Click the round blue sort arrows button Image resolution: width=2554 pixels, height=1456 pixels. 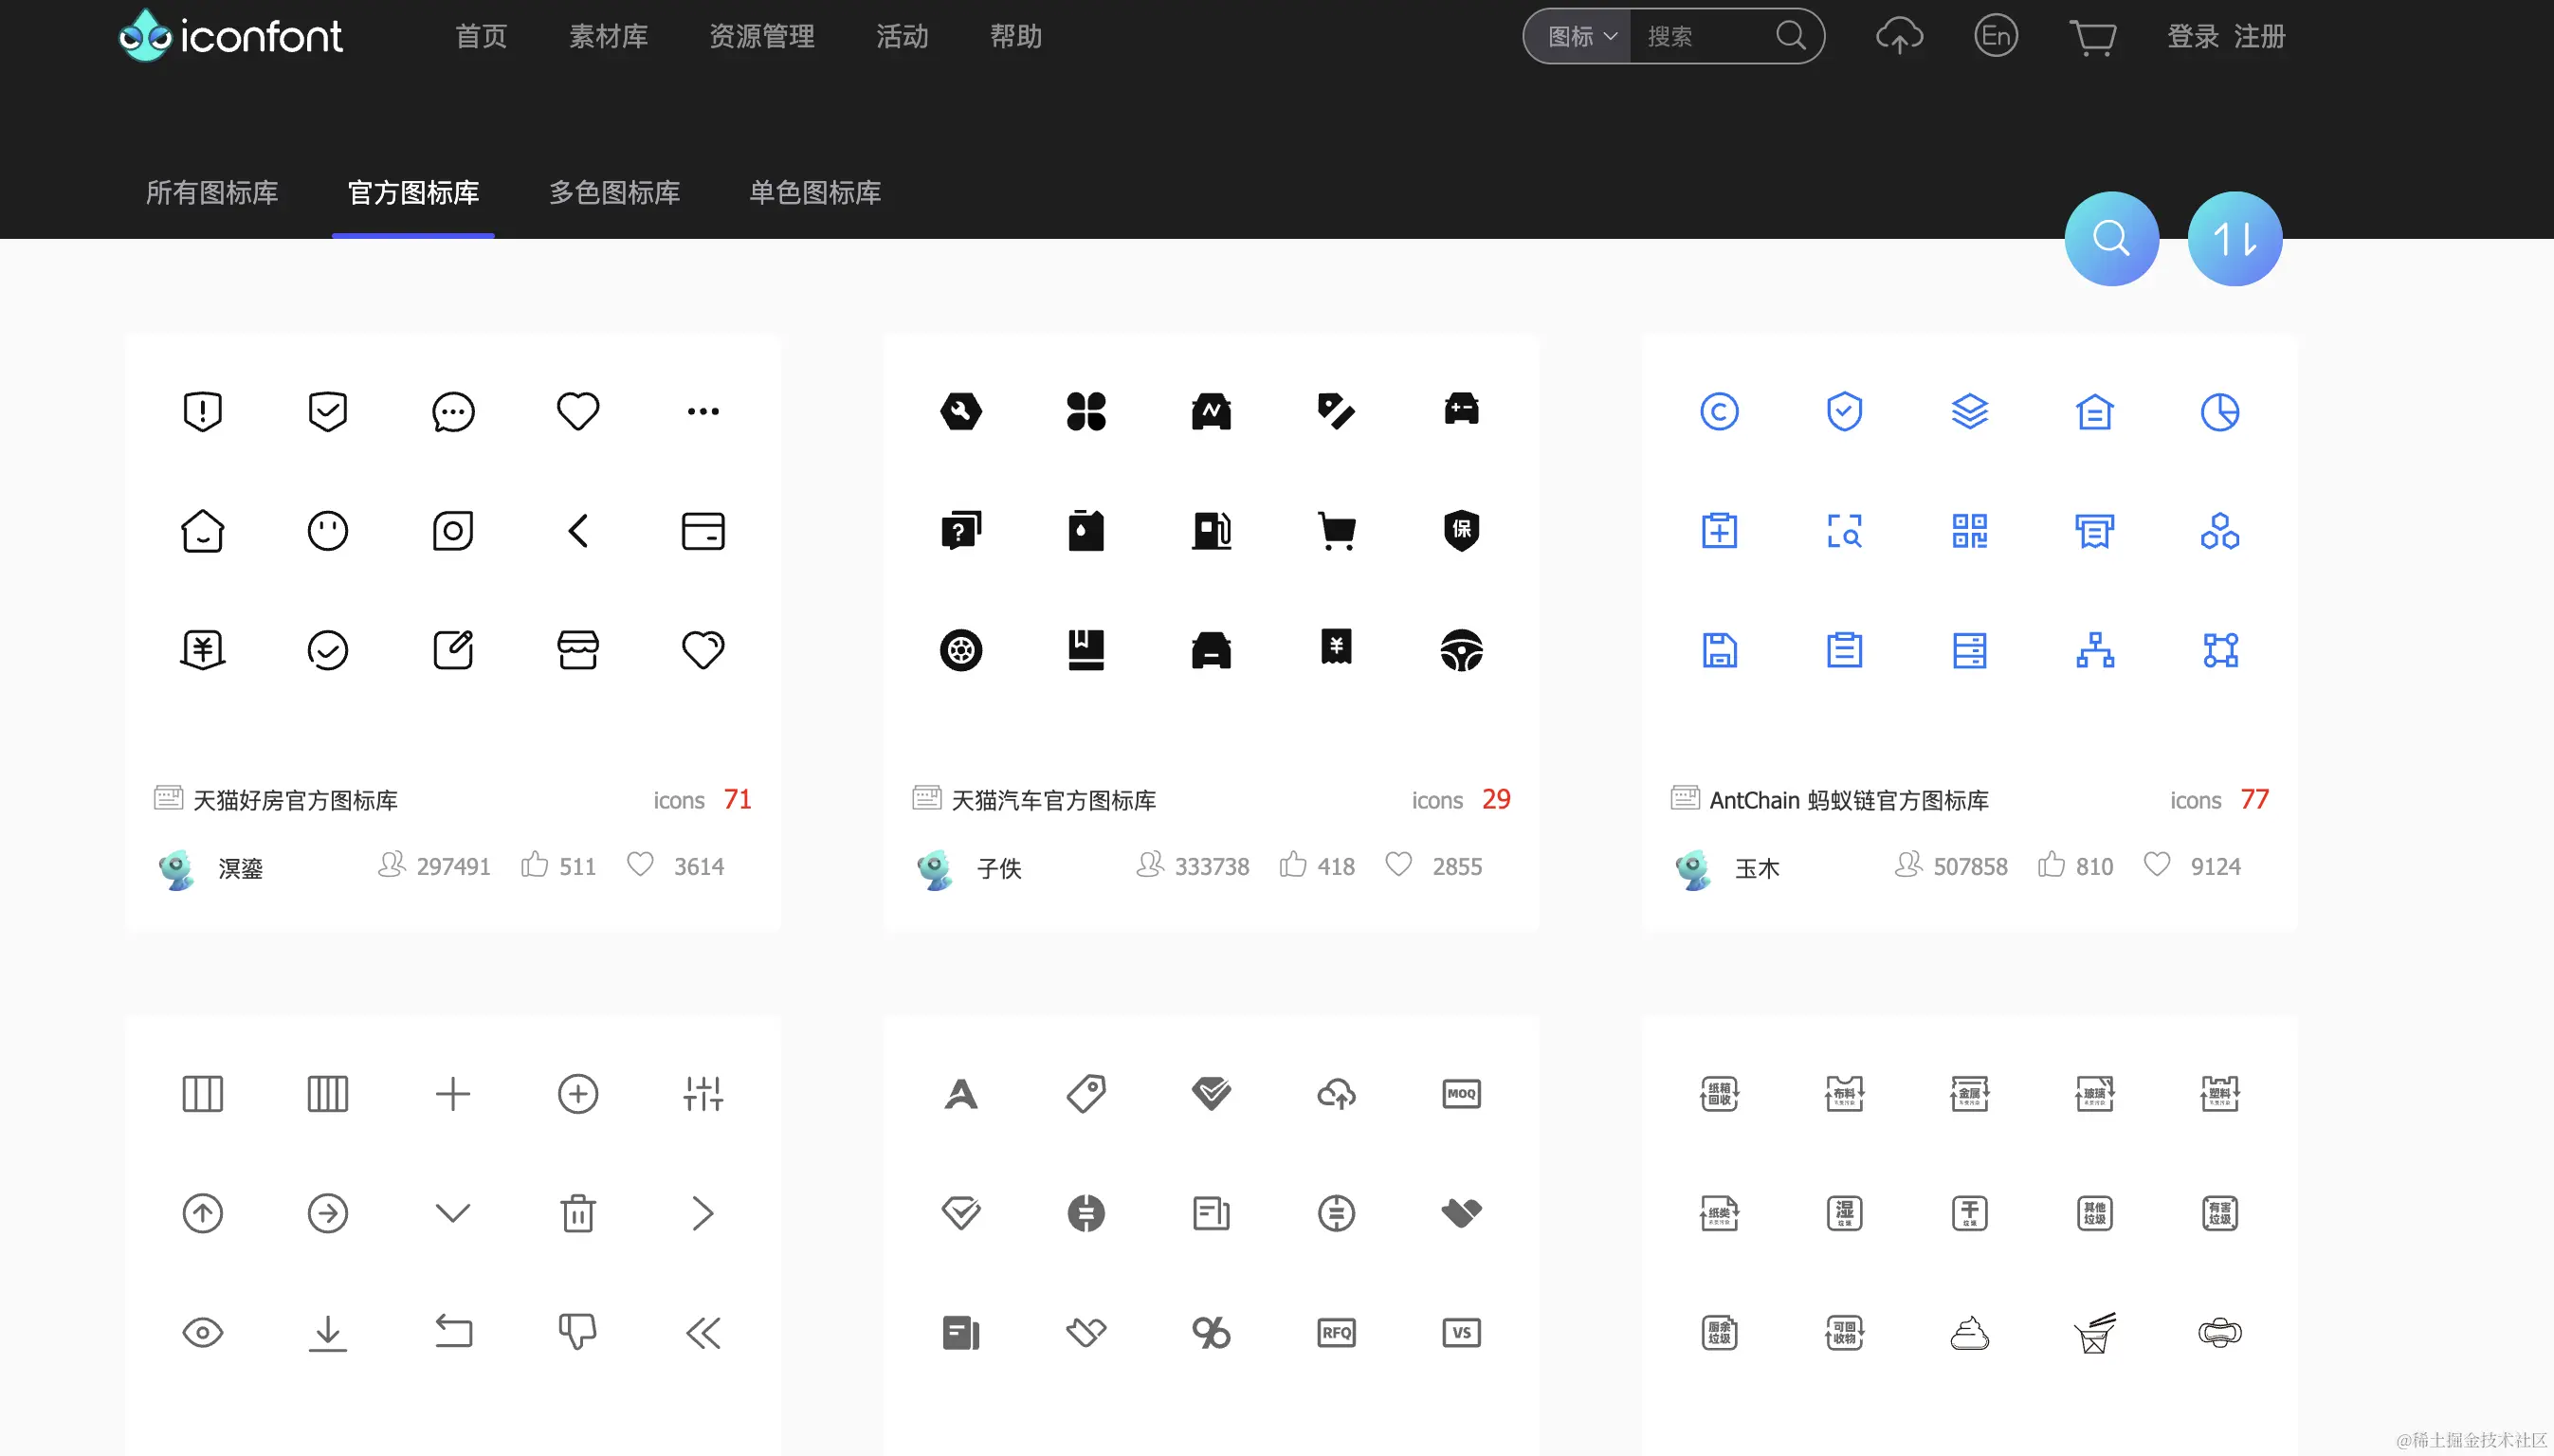pos(2234,238)
